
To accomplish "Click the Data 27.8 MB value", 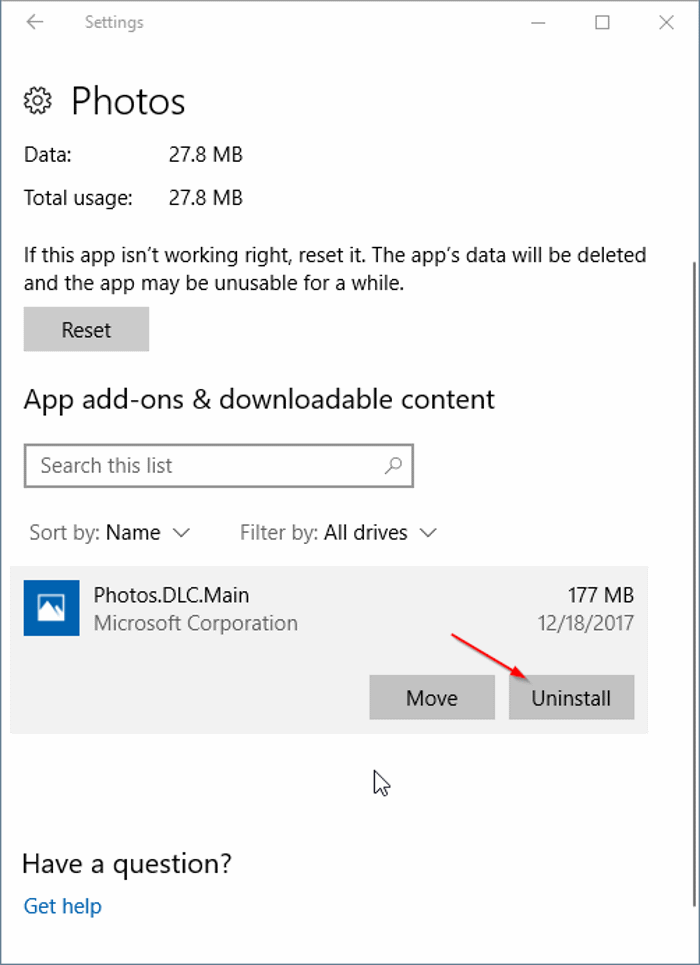I will [206, 154].
